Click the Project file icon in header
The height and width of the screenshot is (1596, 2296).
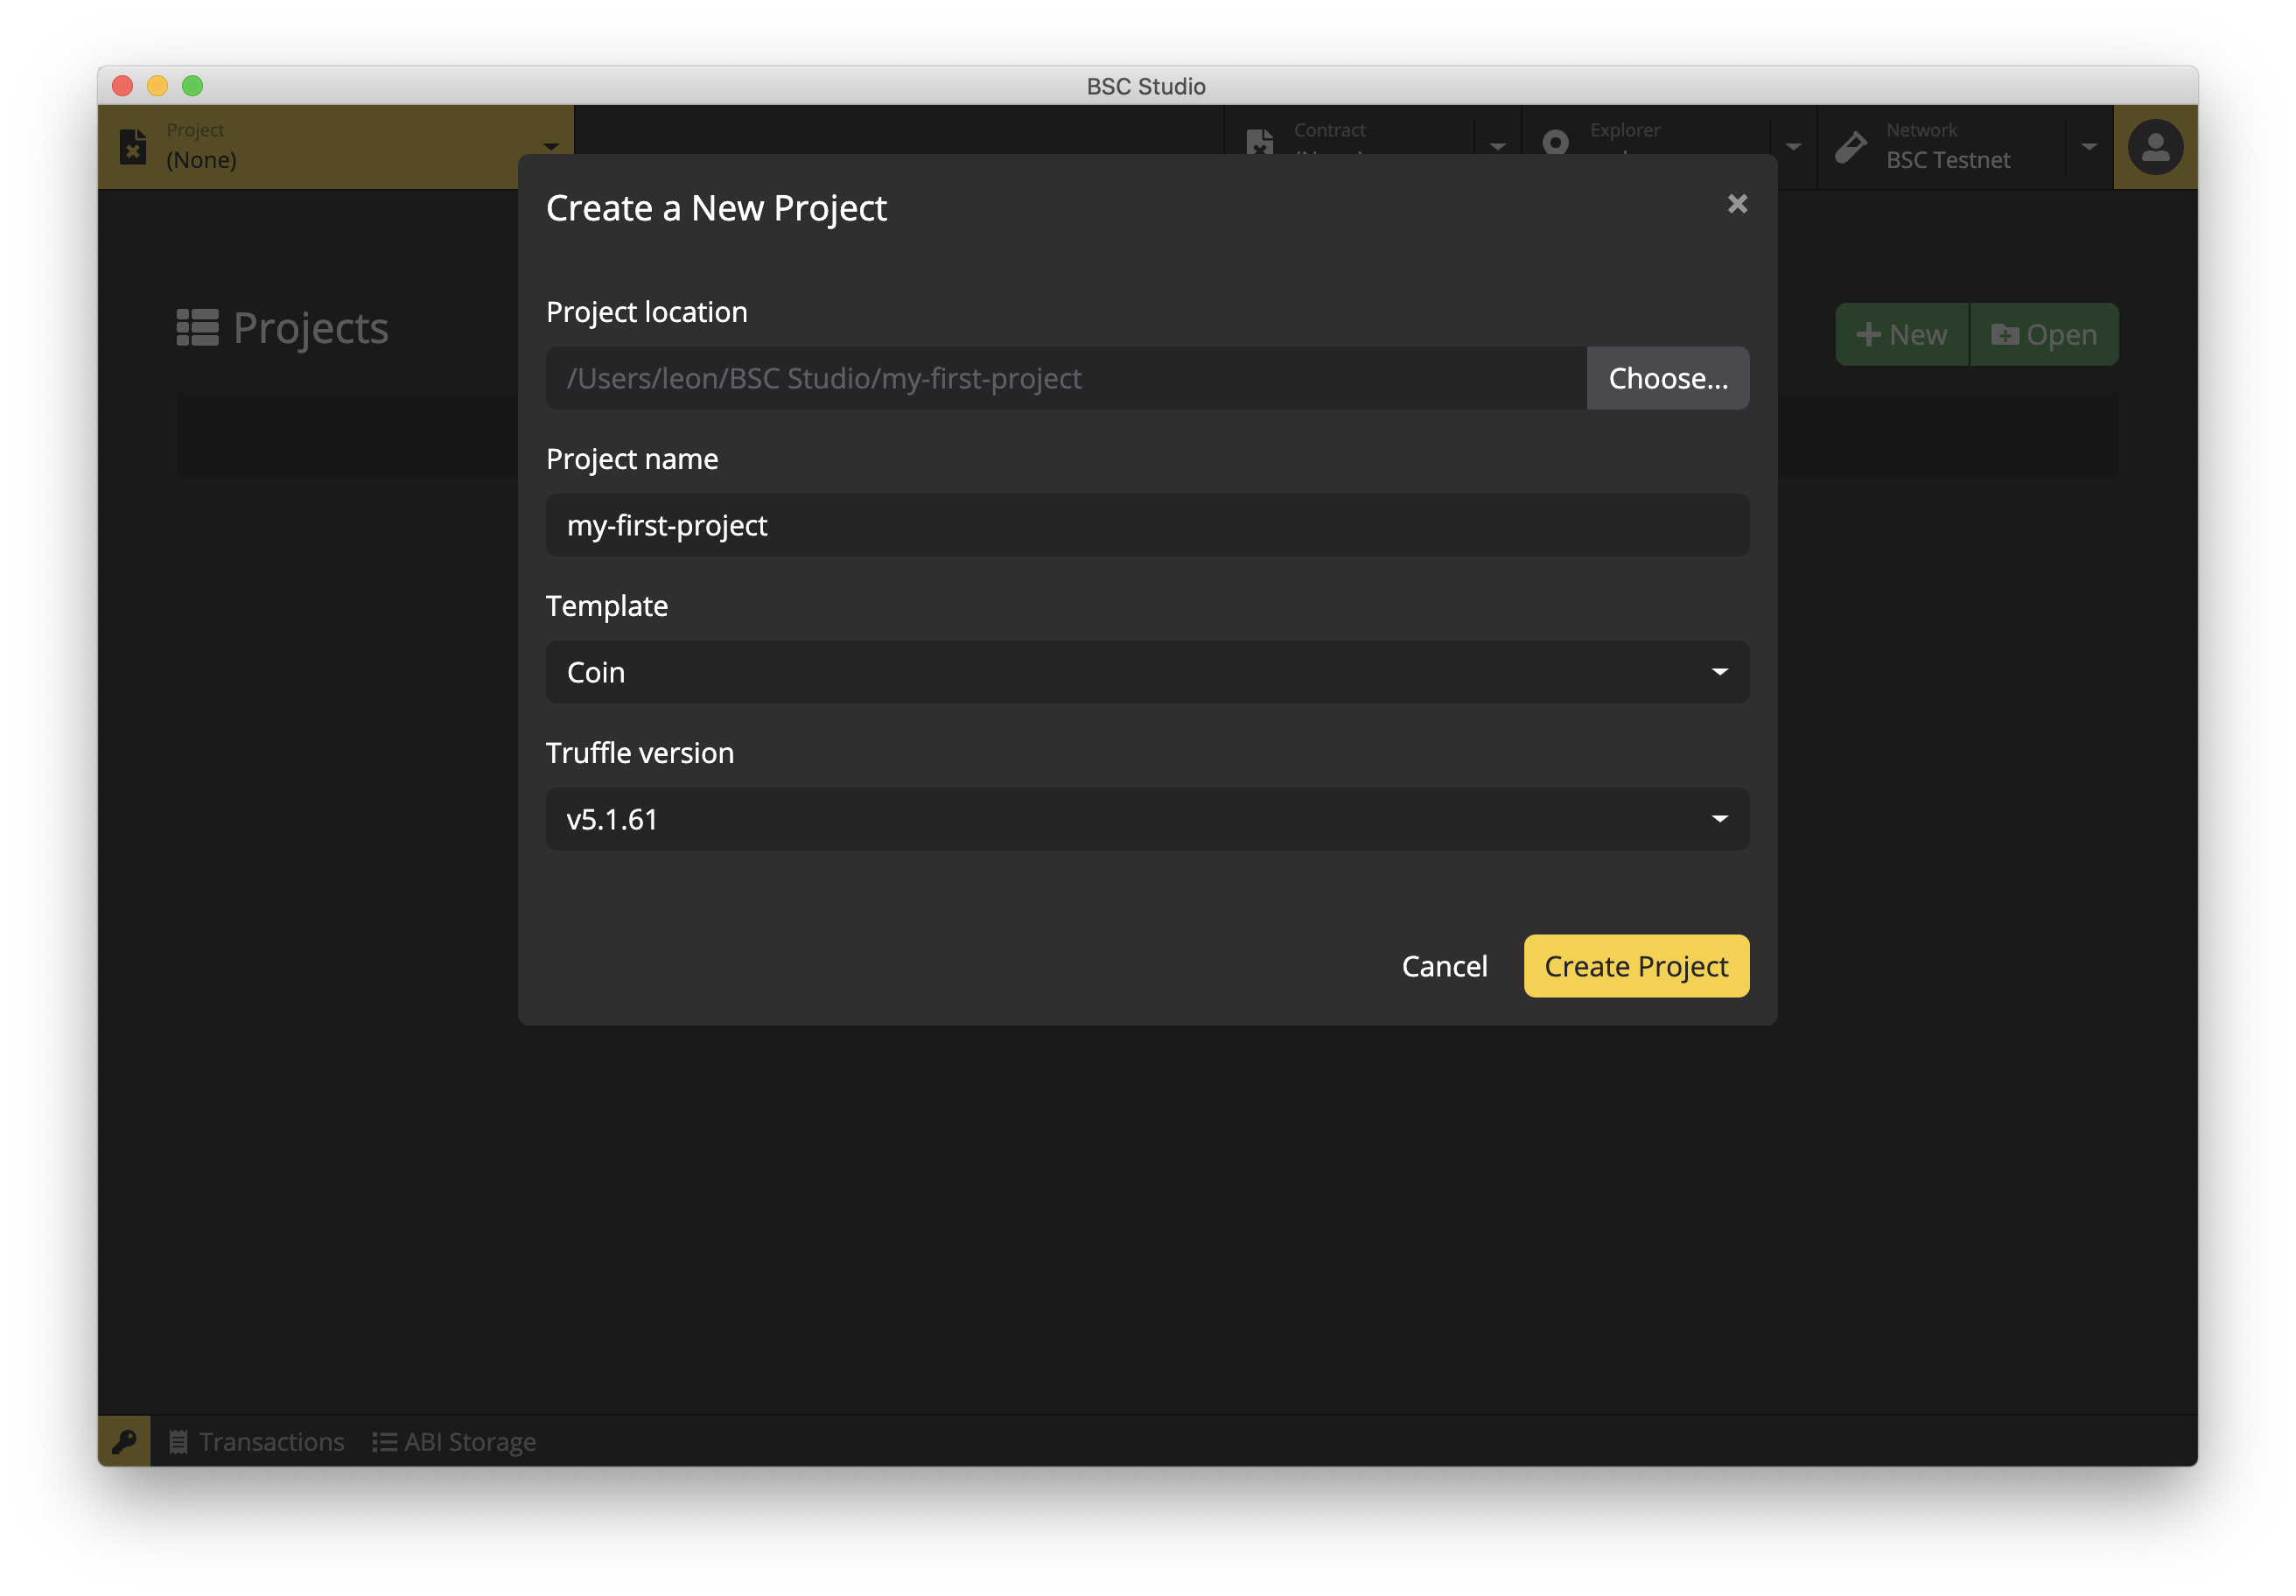pyautogui.click(x=133, y=146)
